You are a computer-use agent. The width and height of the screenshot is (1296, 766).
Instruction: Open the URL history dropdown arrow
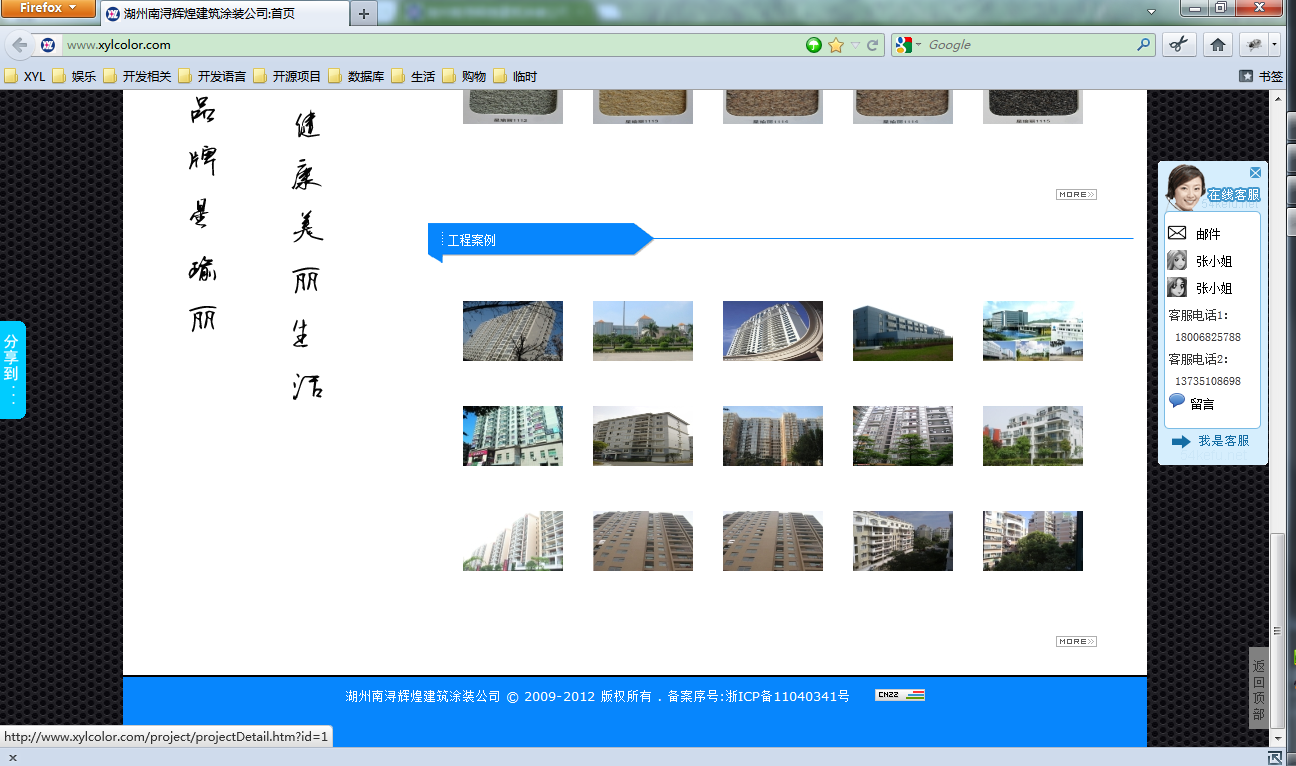click(x=855, y=45)
